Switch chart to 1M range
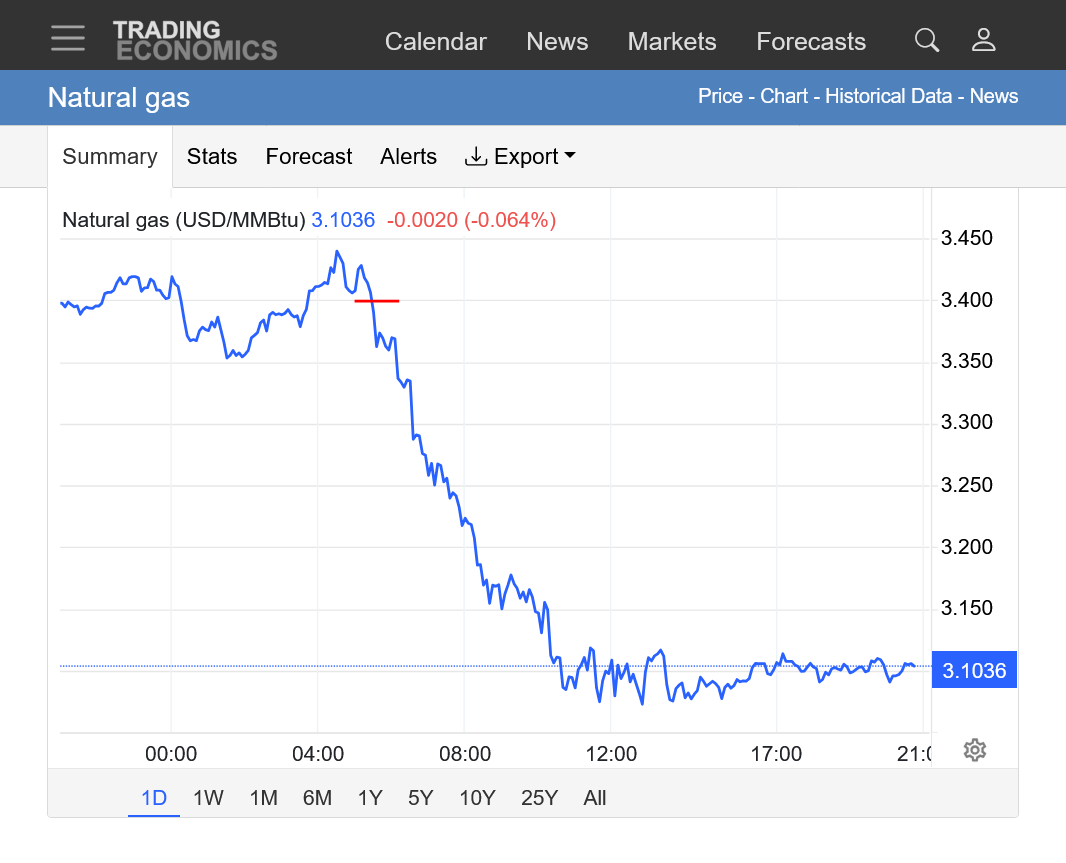 263,798
